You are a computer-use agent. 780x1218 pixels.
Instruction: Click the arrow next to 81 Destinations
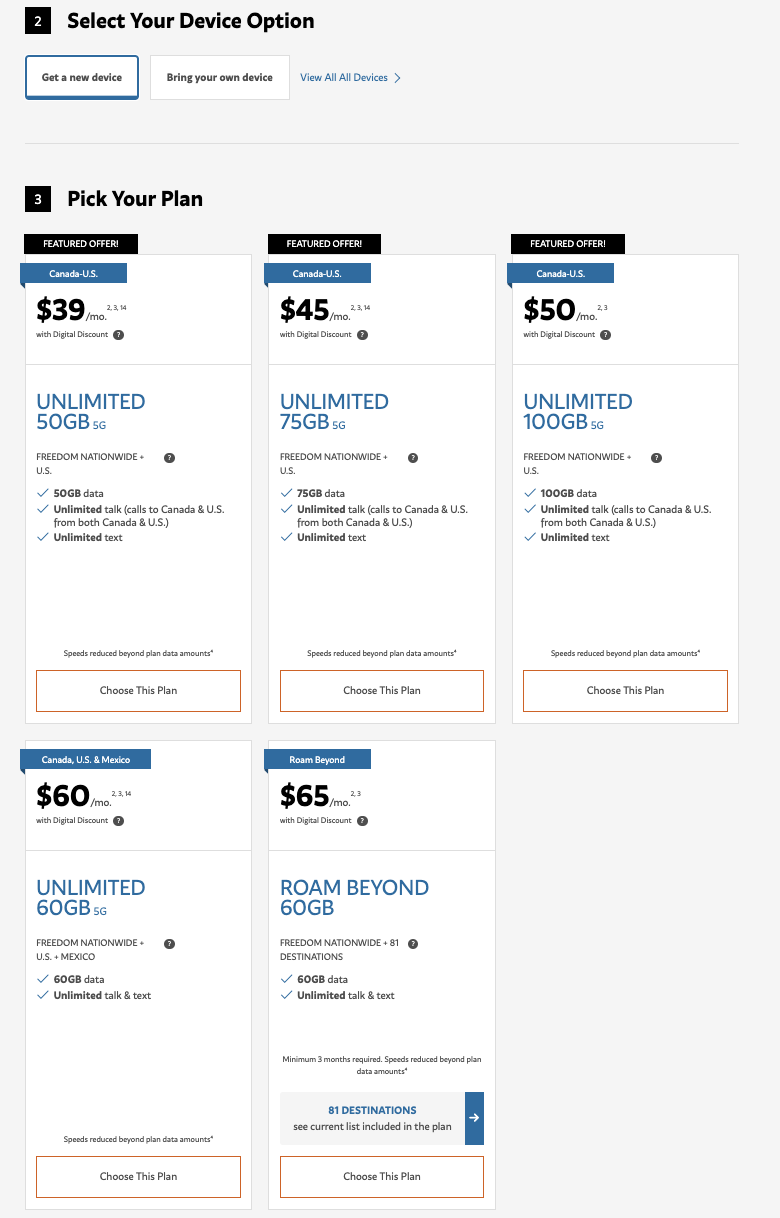[x=474, y=1118]
